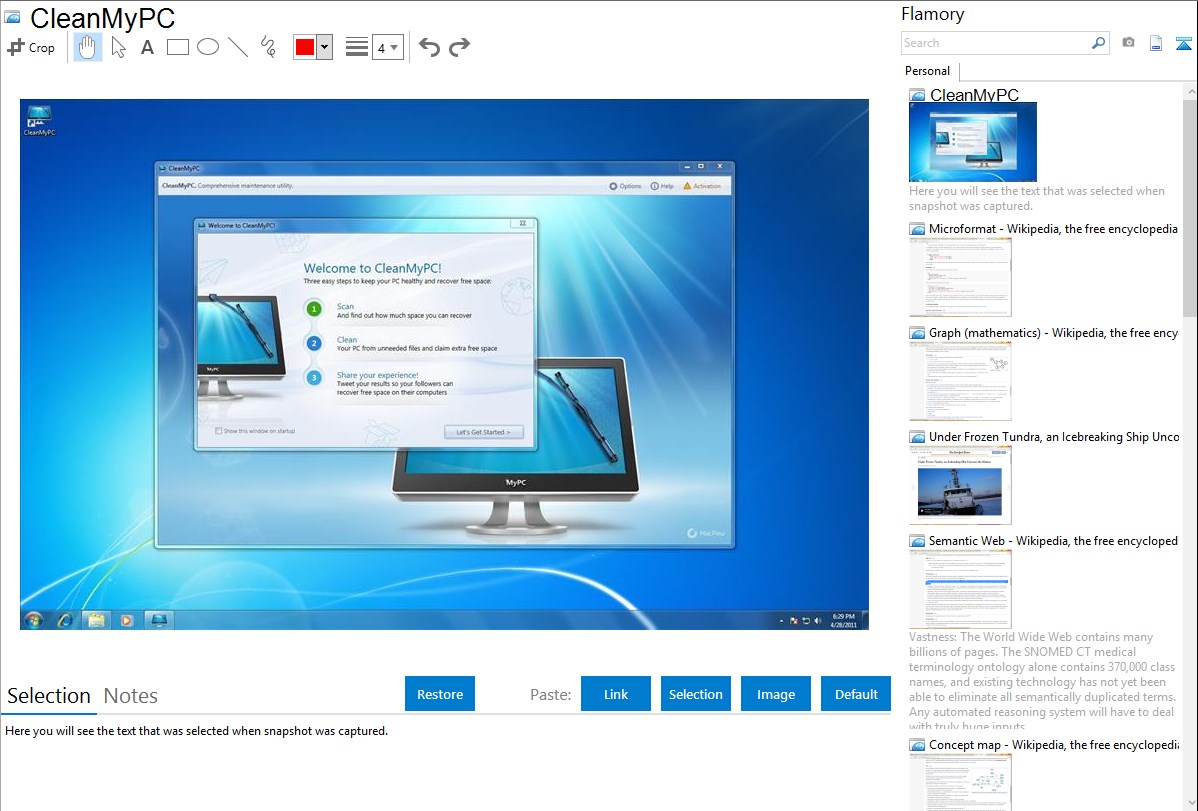Image resolution: width=1198 pixels, height=811 pixels.
Task: Choose the text annotation tool
Action: click(147, 47)
